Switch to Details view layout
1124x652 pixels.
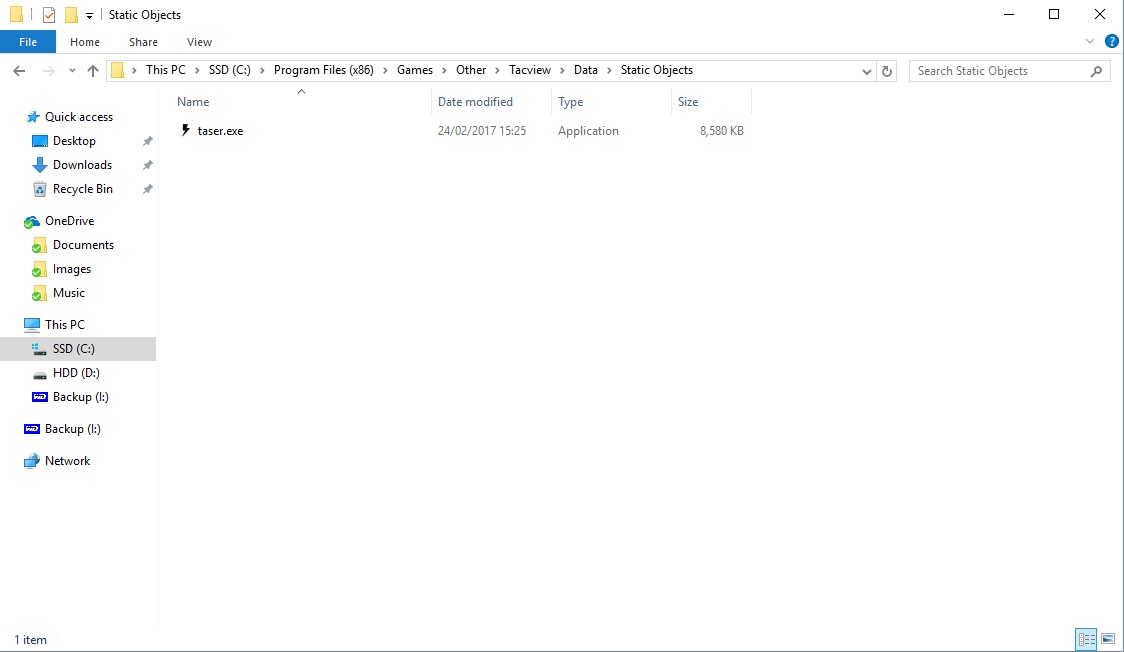(1086, 638)
